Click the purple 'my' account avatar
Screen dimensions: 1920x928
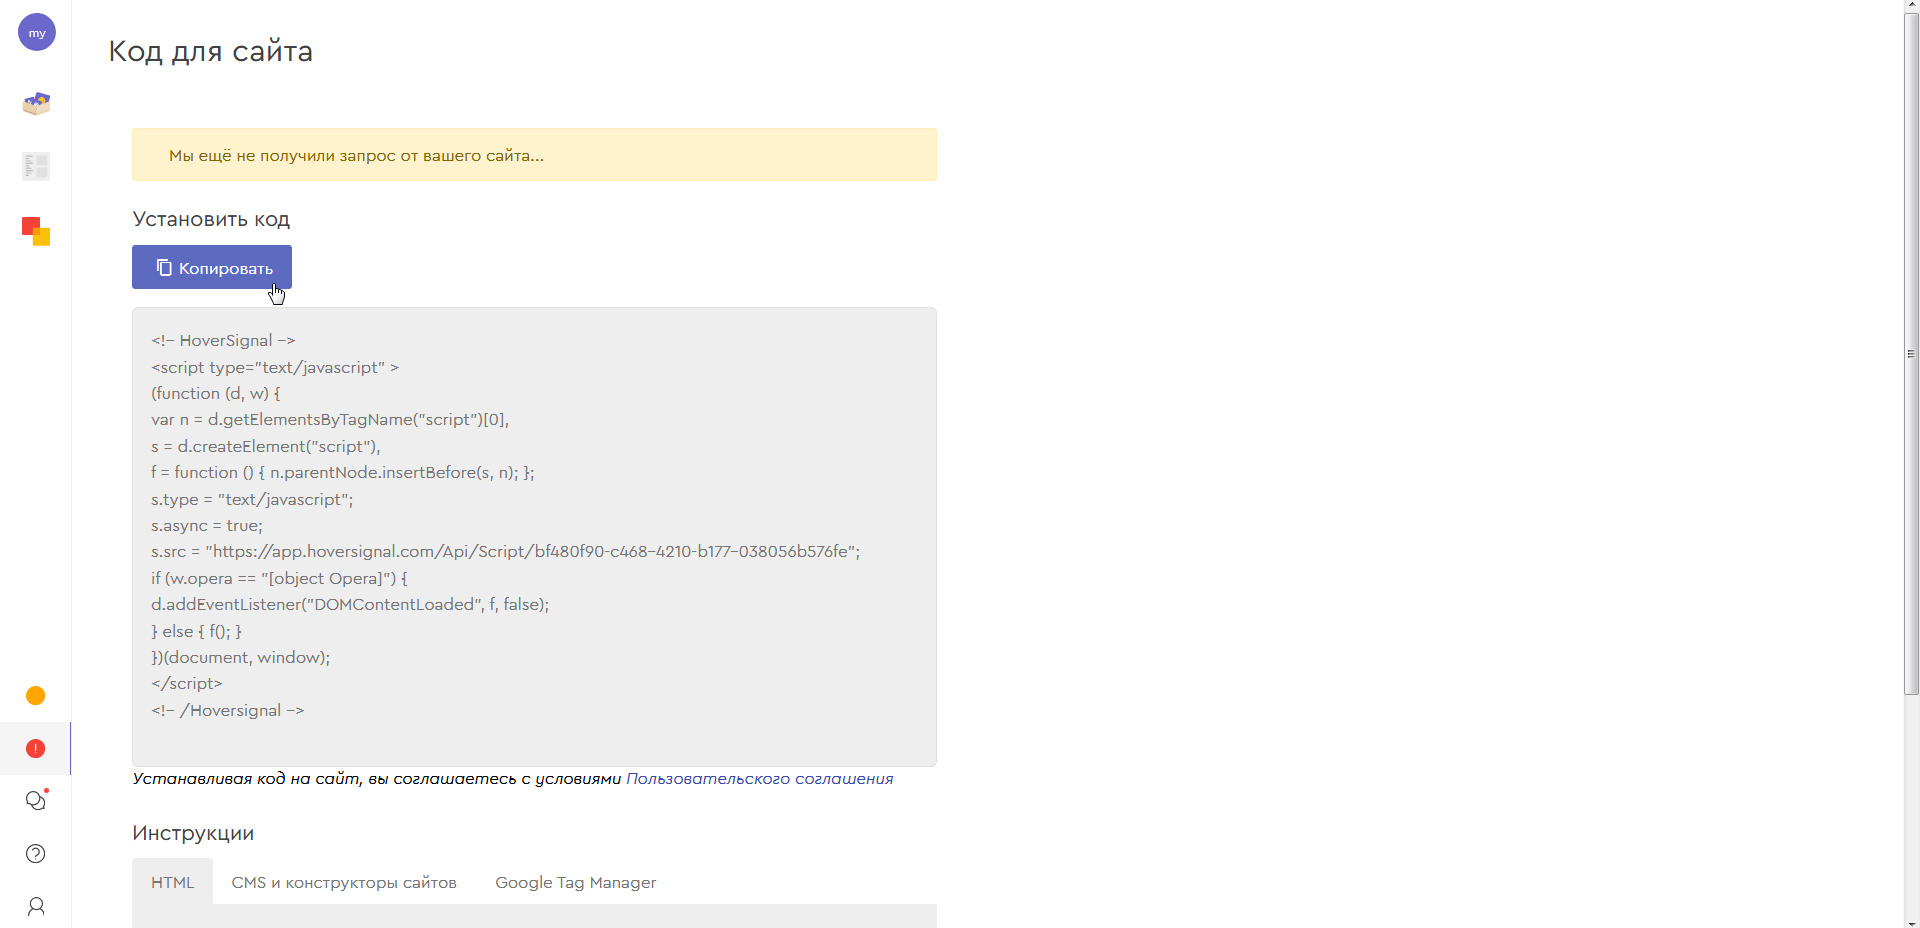point(37,32)
